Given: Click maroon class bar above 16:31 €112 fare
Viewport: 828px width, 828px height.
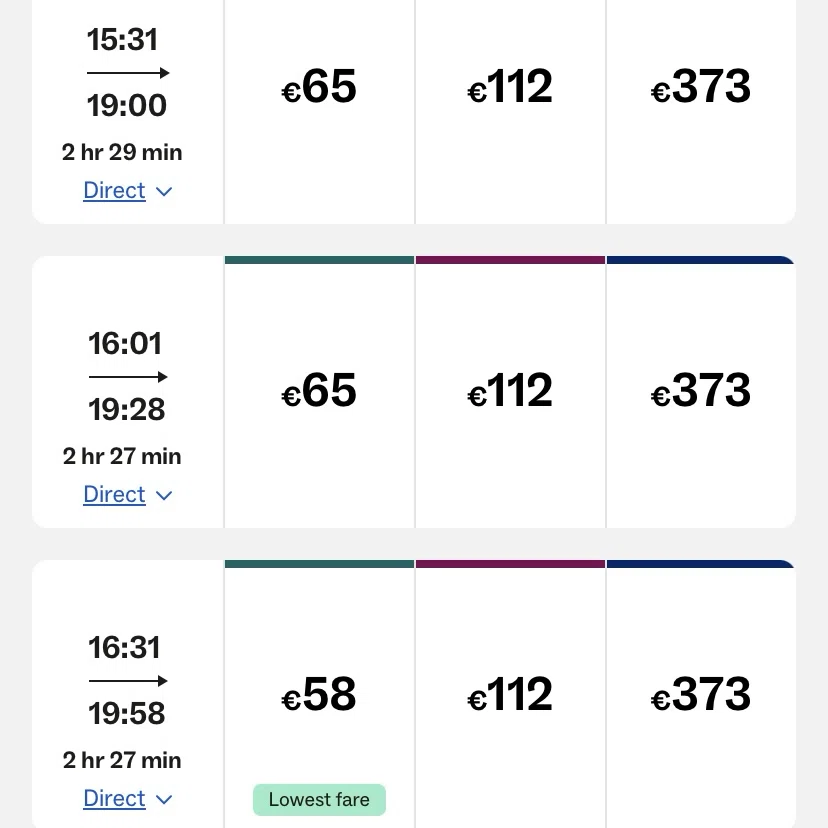Looking at the screenshot, I should pos(510,564).
